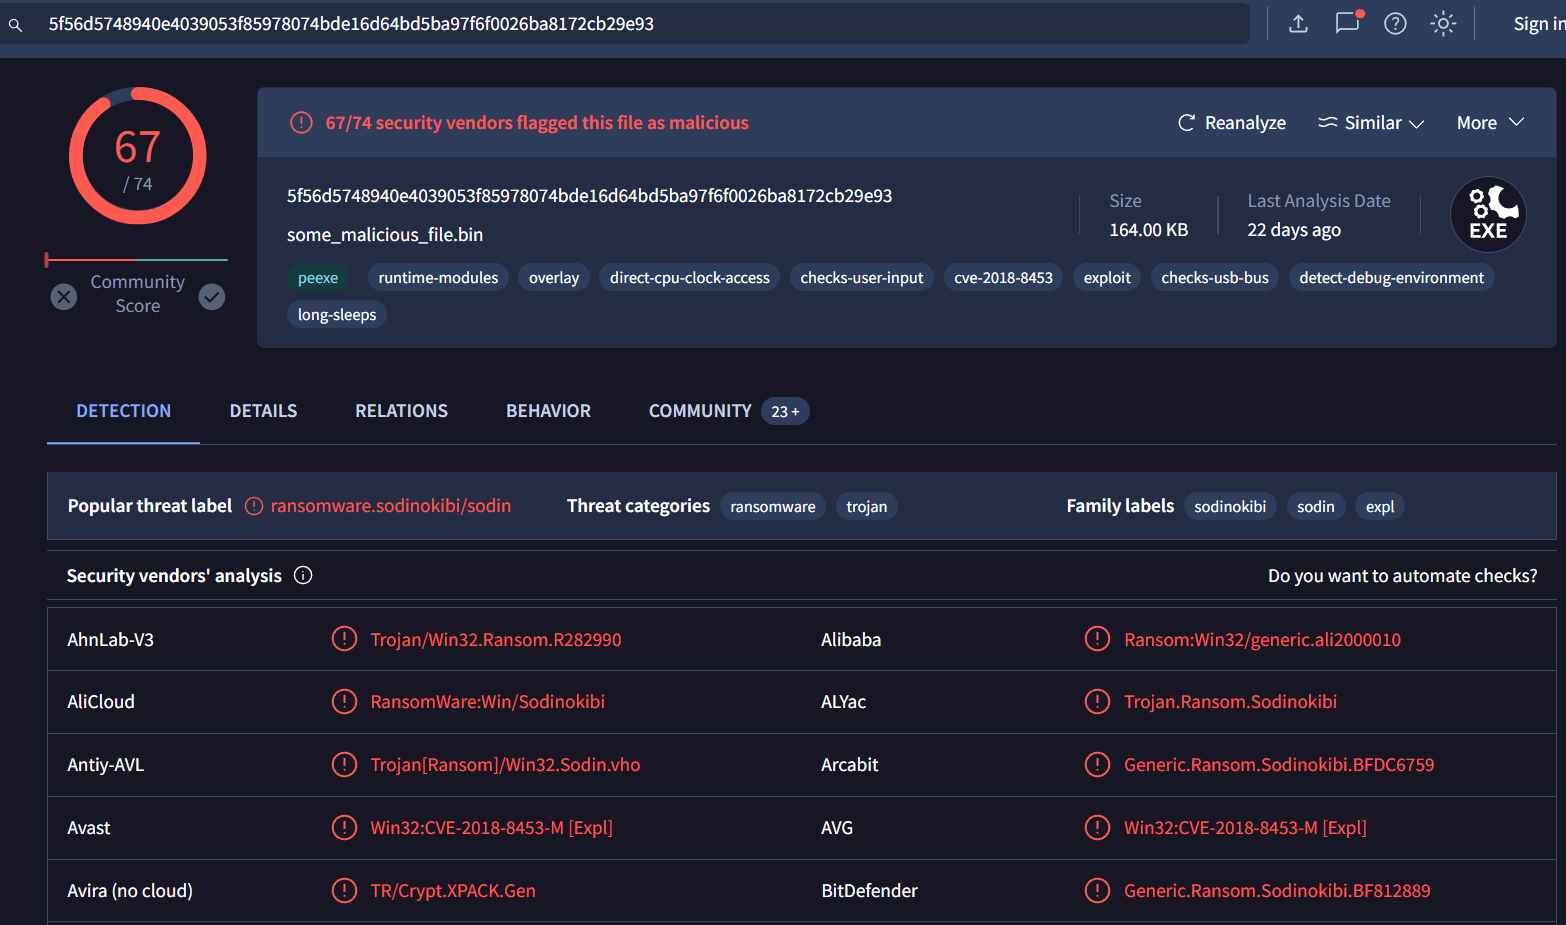Click the community score bar
1566x925 pixels.
[137, 260]
